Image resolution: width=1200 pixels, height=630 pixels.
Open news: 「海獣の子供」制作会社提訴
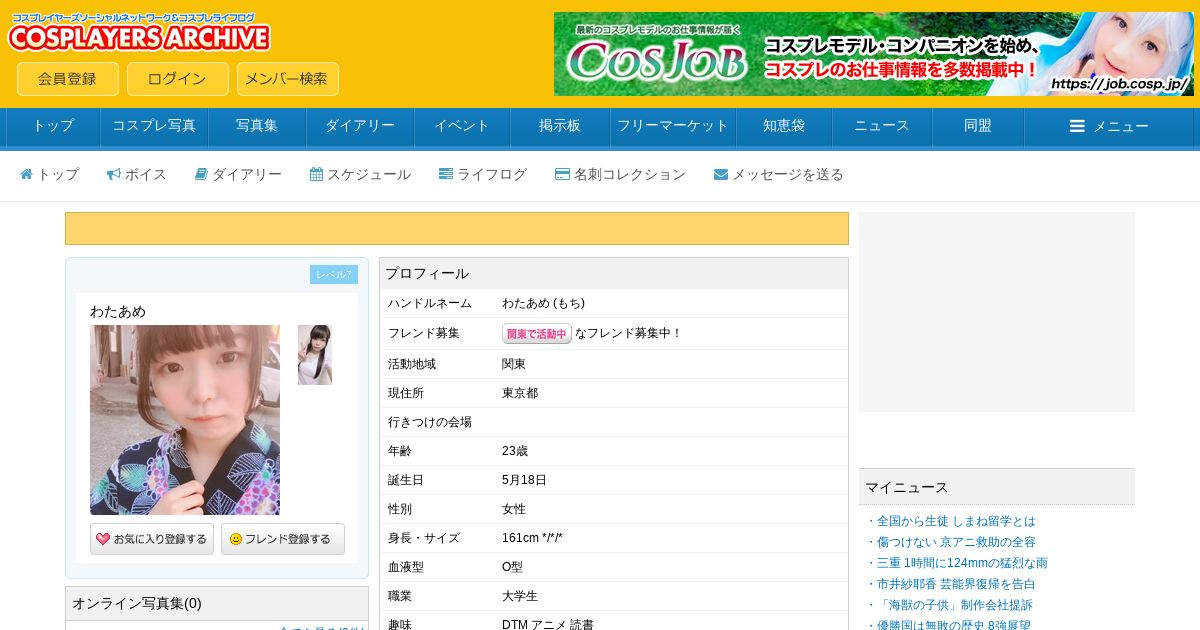954,605
